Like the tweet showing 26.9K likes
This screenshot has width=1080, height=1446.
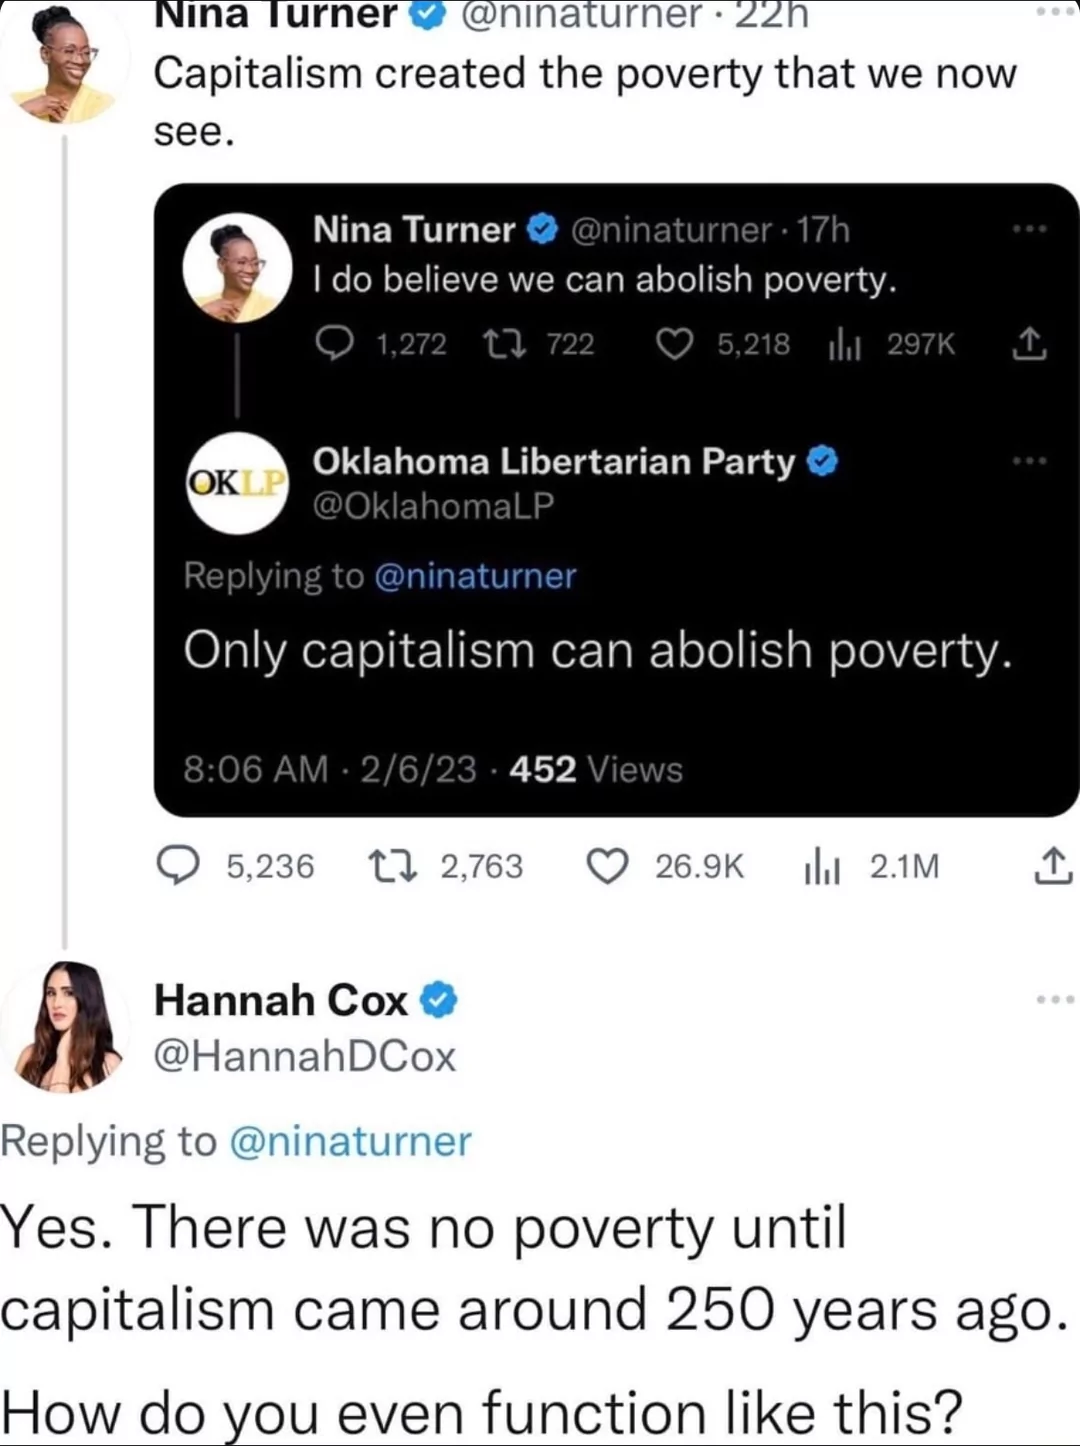[607, 866]
